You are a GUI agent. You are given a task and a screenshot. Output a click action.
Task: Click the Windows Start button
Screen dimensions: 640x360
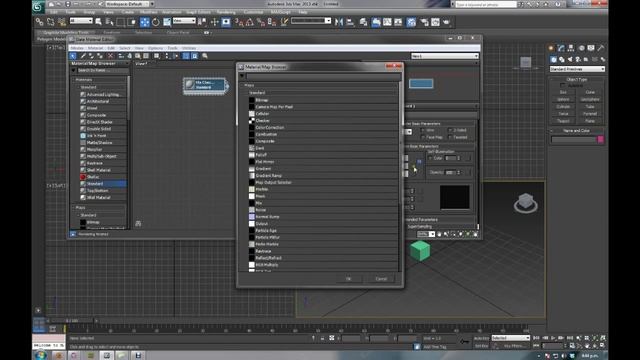[x=40, y=356]
